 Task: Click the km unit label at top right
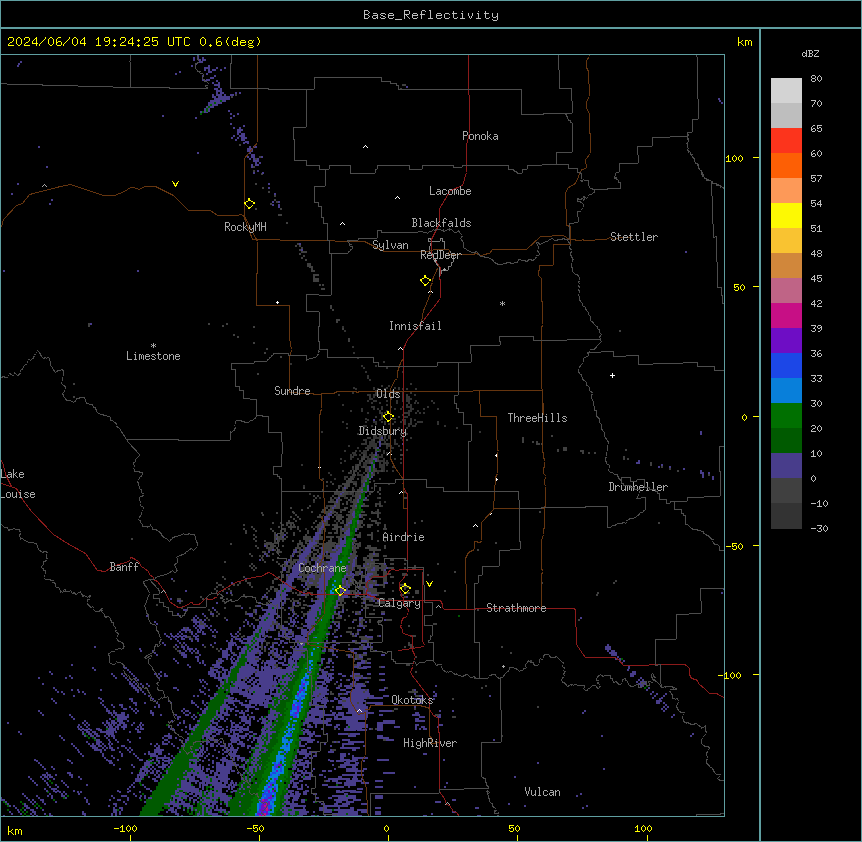click(744, 42)
